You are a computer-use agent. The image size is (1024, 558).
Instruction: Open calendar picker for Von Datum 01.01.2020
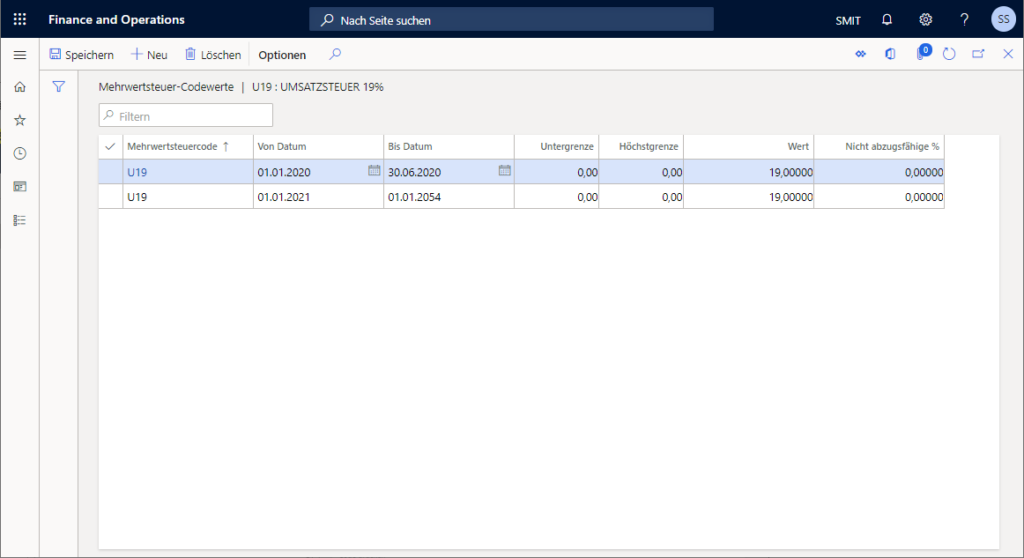pos(374,171)
